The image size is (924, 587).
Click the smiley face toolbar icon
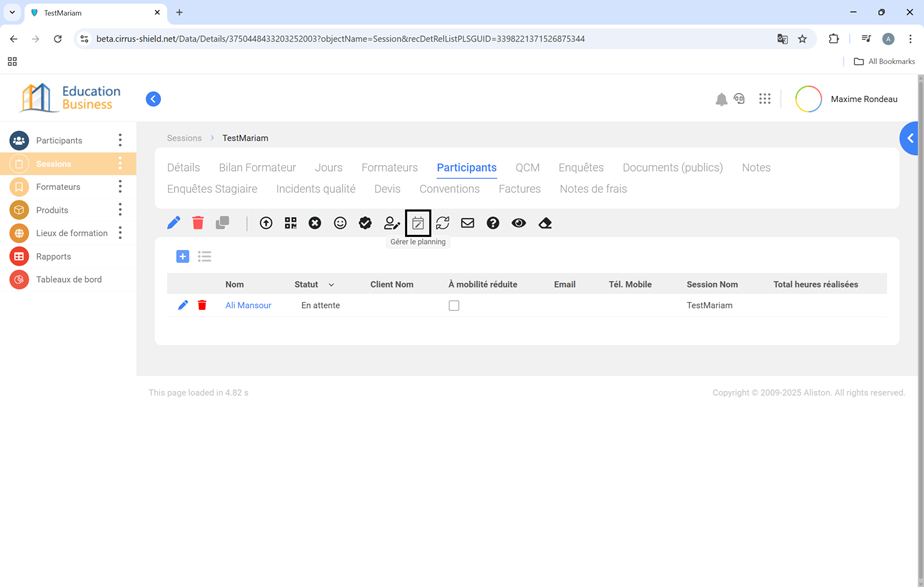340,223
